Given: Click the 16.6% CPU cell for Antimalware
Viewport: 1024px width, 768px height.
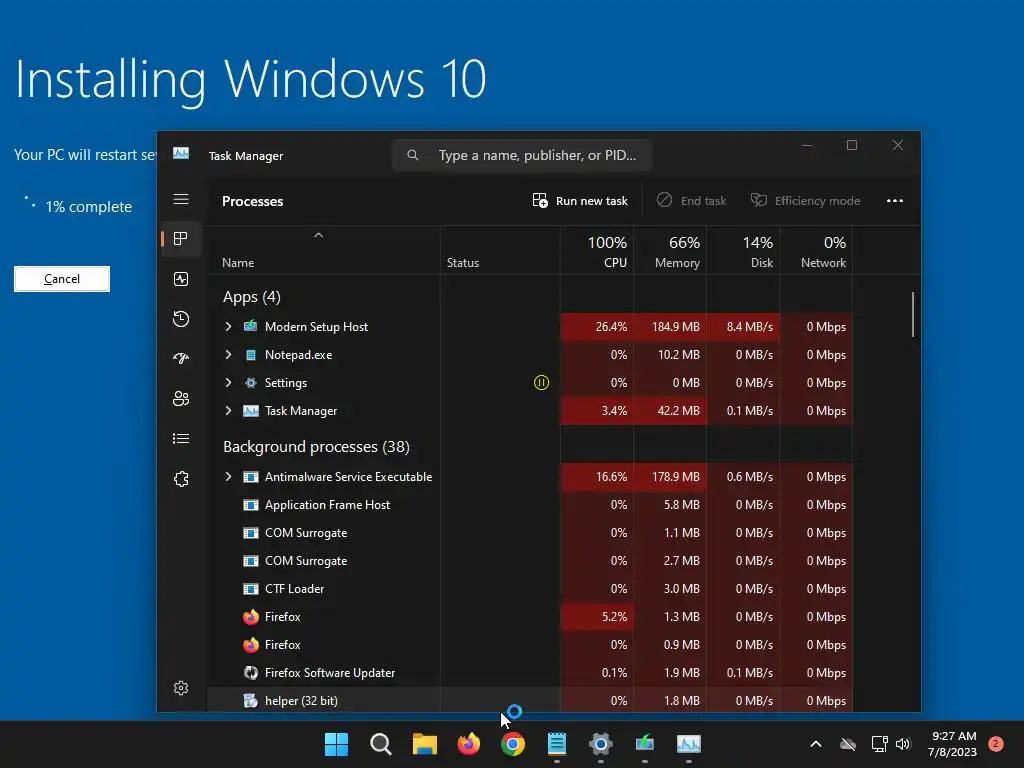Looking at the screenshot, I should click(x=597, y=477).
